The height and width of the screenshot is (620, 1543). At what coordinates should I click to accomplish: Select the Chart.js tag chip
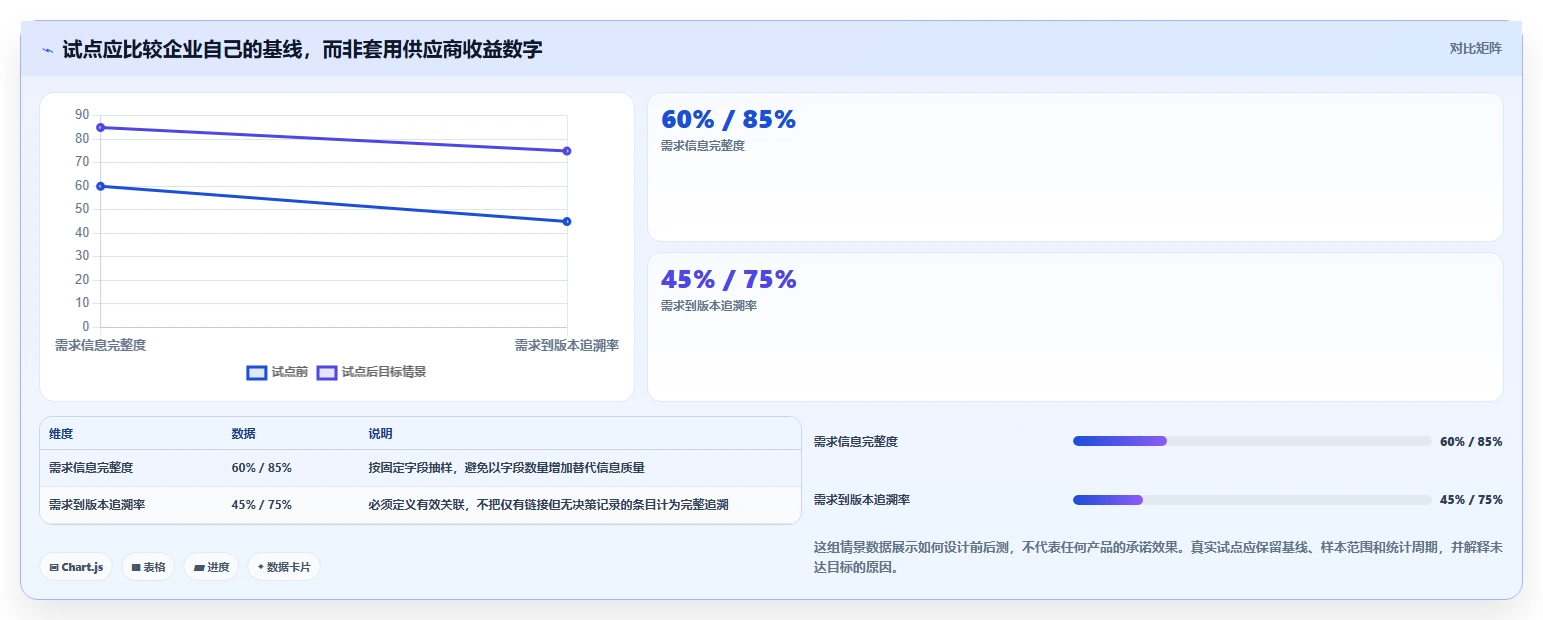click(76, 567)
